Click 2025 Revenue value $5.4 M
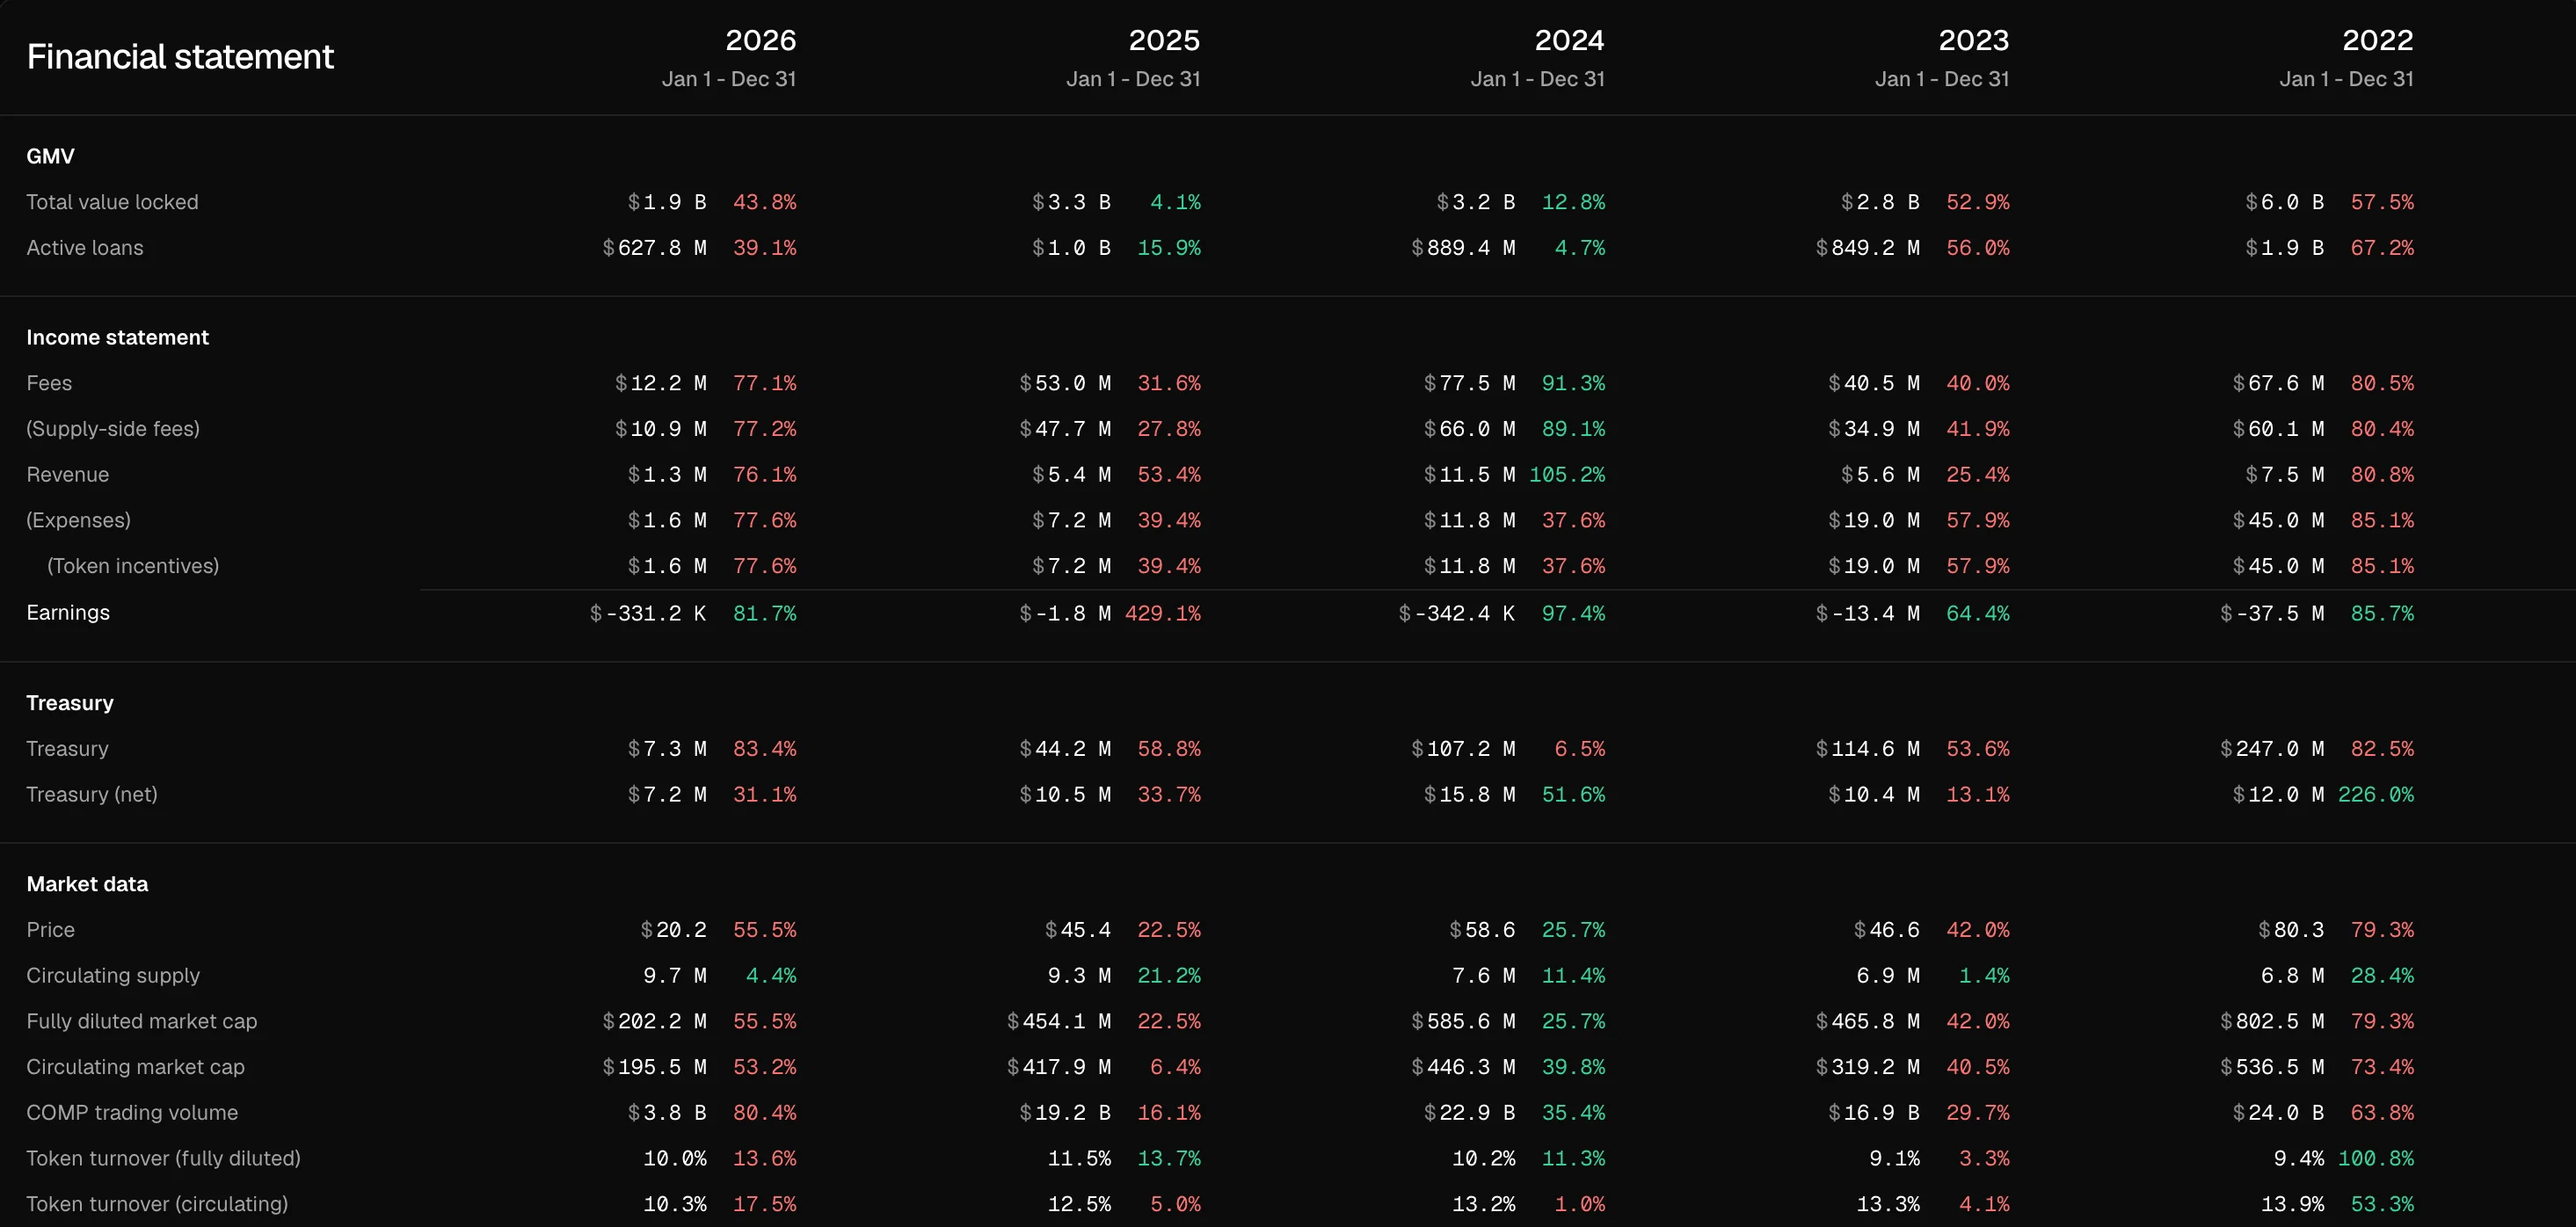Viewport: 2576px width, 1227px height. [1071, 475]
